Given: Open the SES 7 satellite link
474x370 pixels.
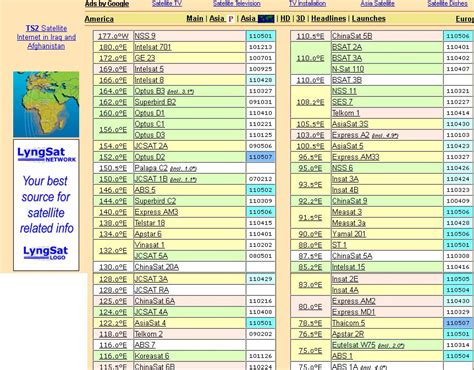Looking at the screenshot, I should [342, 102].
